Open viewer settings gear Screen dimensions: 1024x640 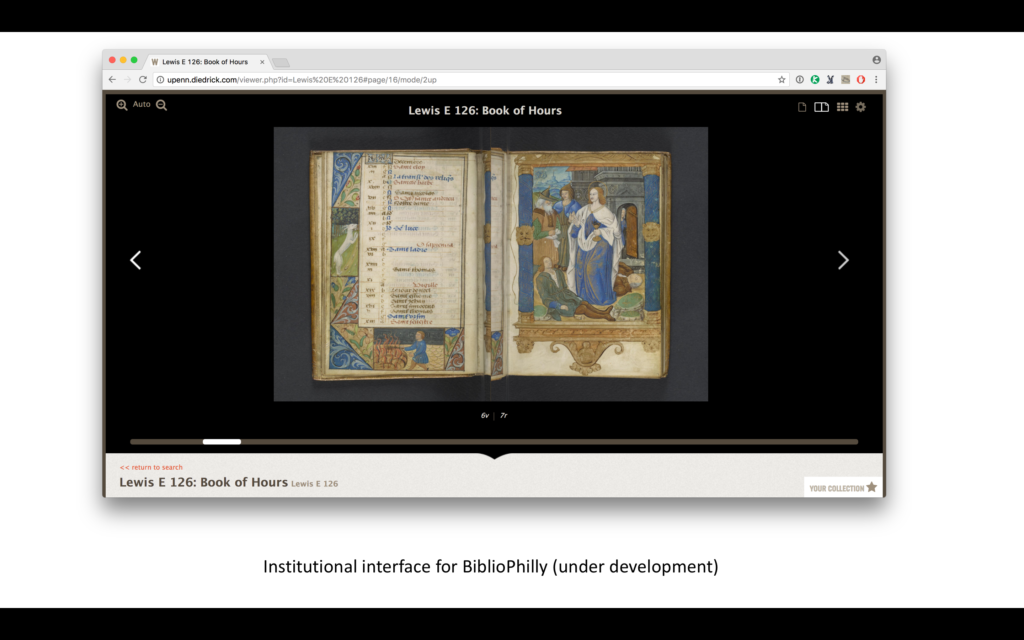pos(860,108)
